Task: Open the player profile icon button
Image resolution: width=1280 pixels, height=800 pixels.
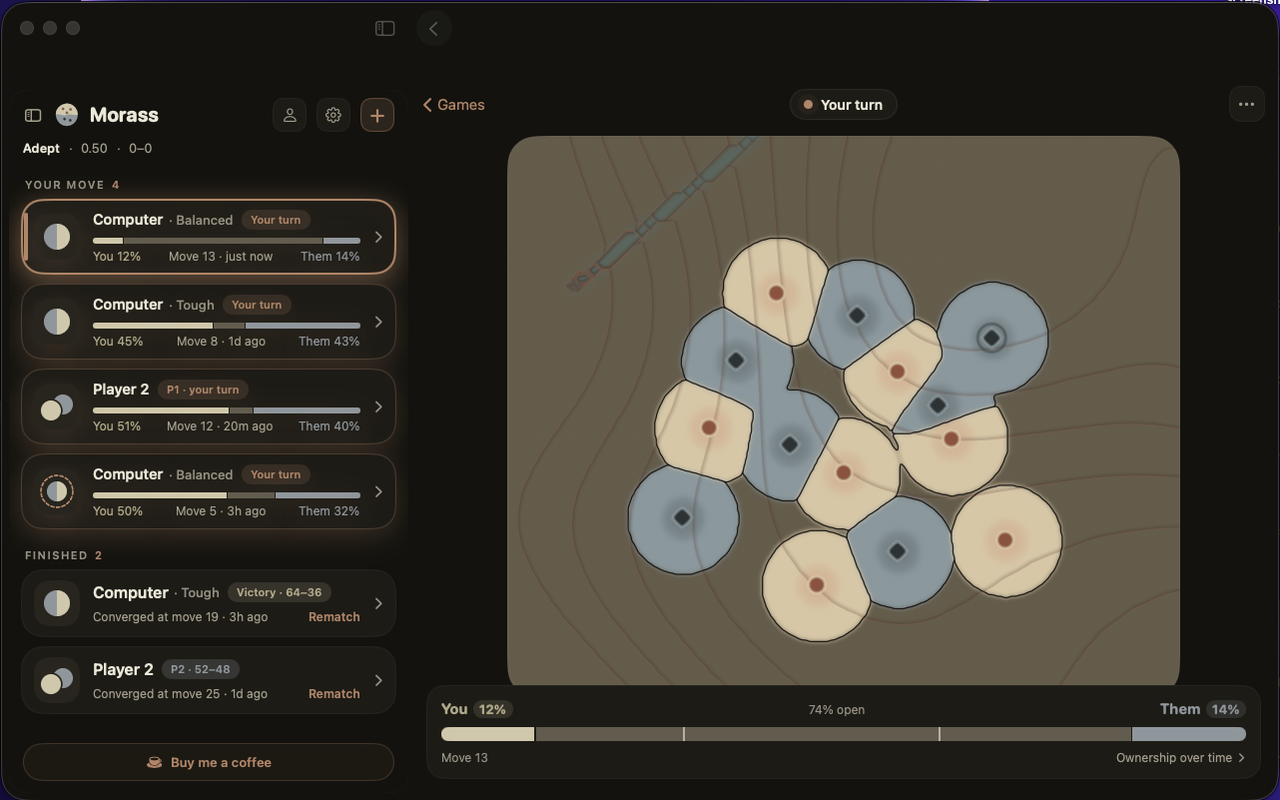Action: (x=289, y=115)
